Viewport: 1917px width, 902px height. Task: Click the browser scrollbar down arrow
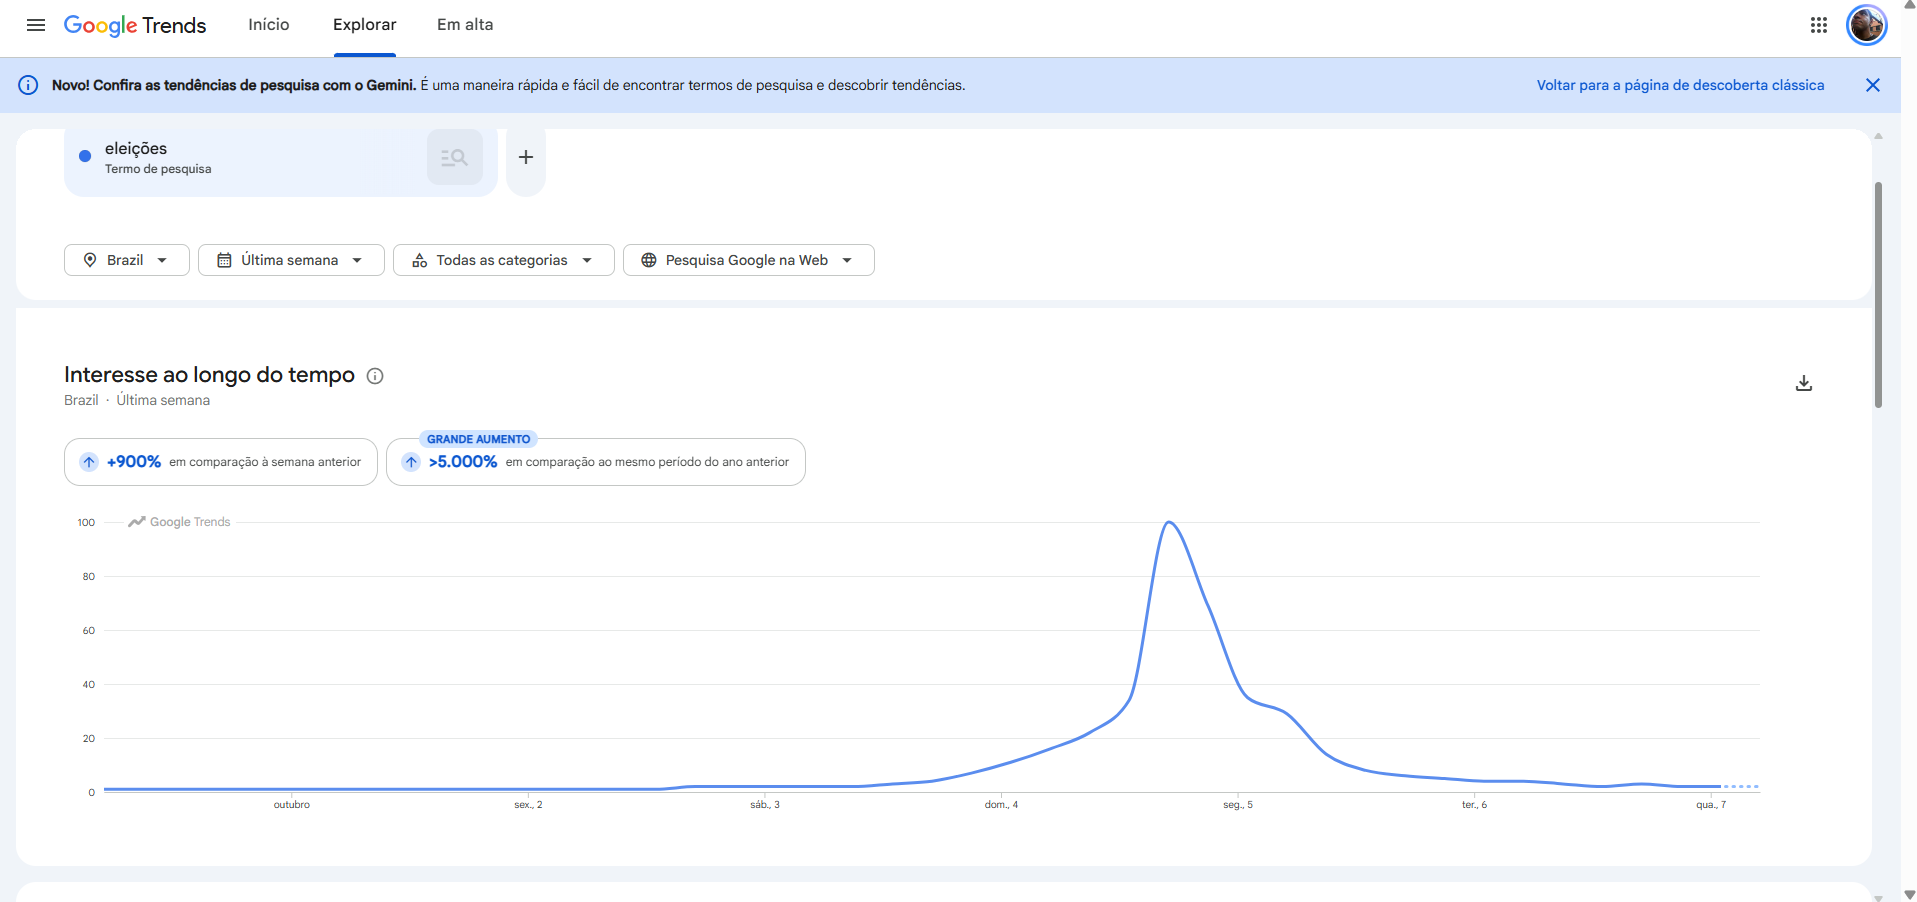coord(1909,895)
